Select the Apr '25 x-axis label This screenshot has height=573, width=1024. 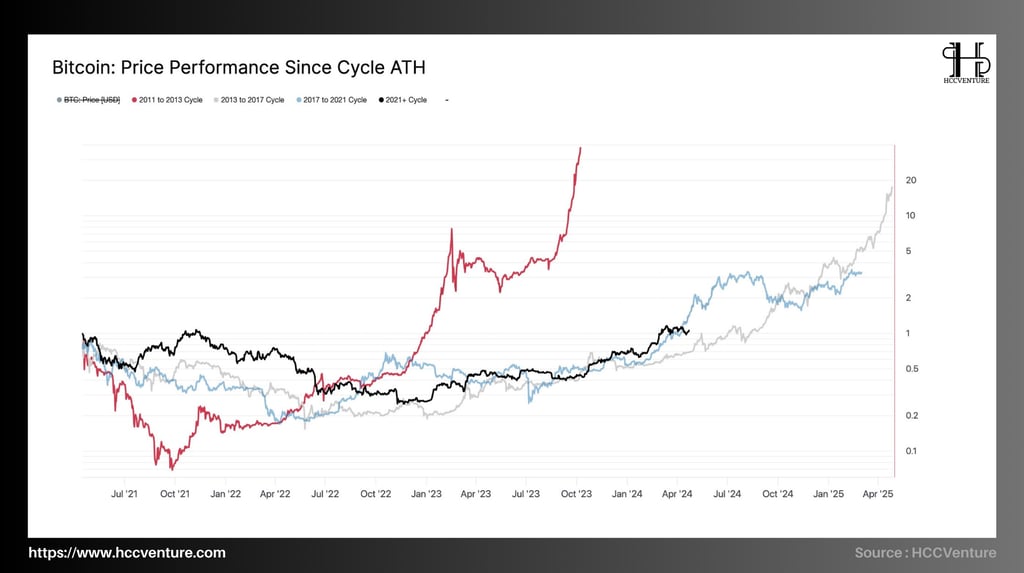[x=878, y=494]
